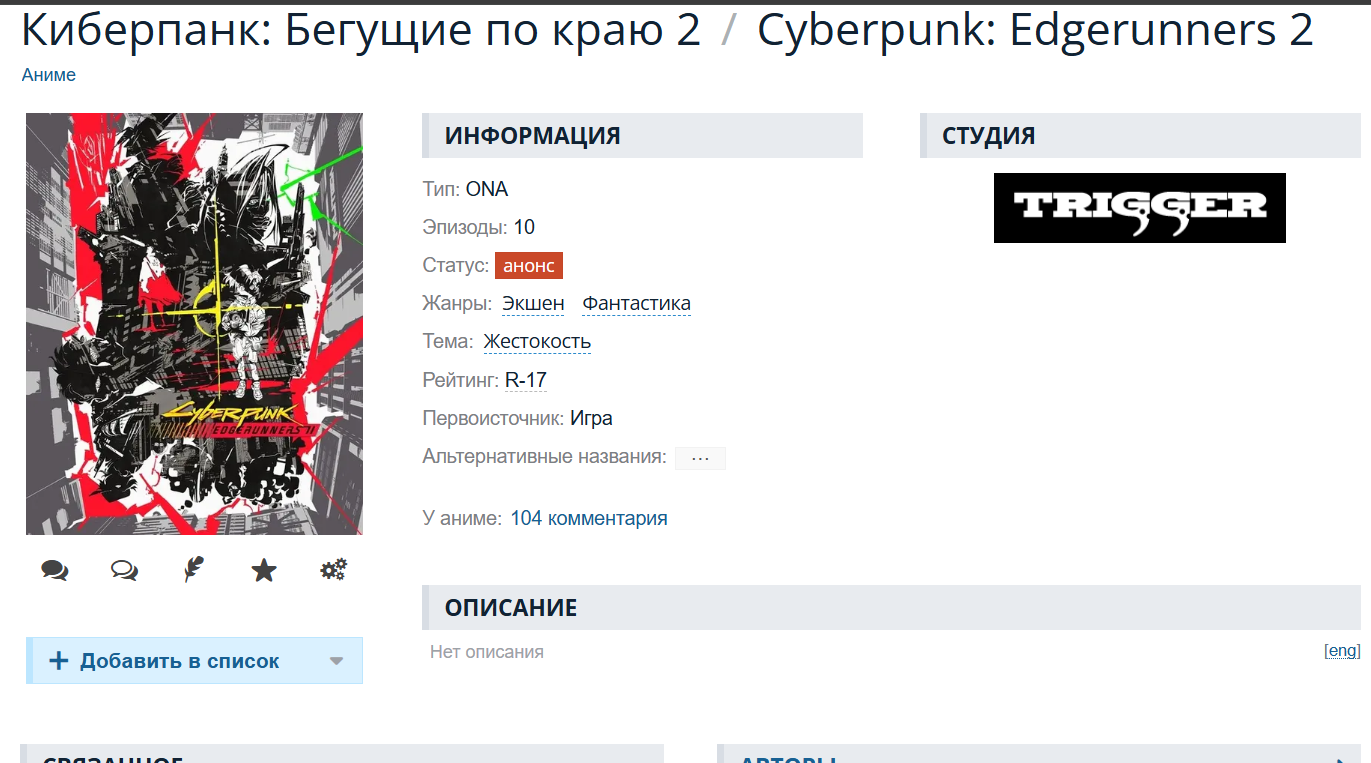Click the star favorites icon
Screen dimensions: 1371x763
pyautogui.click(x=264, y=571)
